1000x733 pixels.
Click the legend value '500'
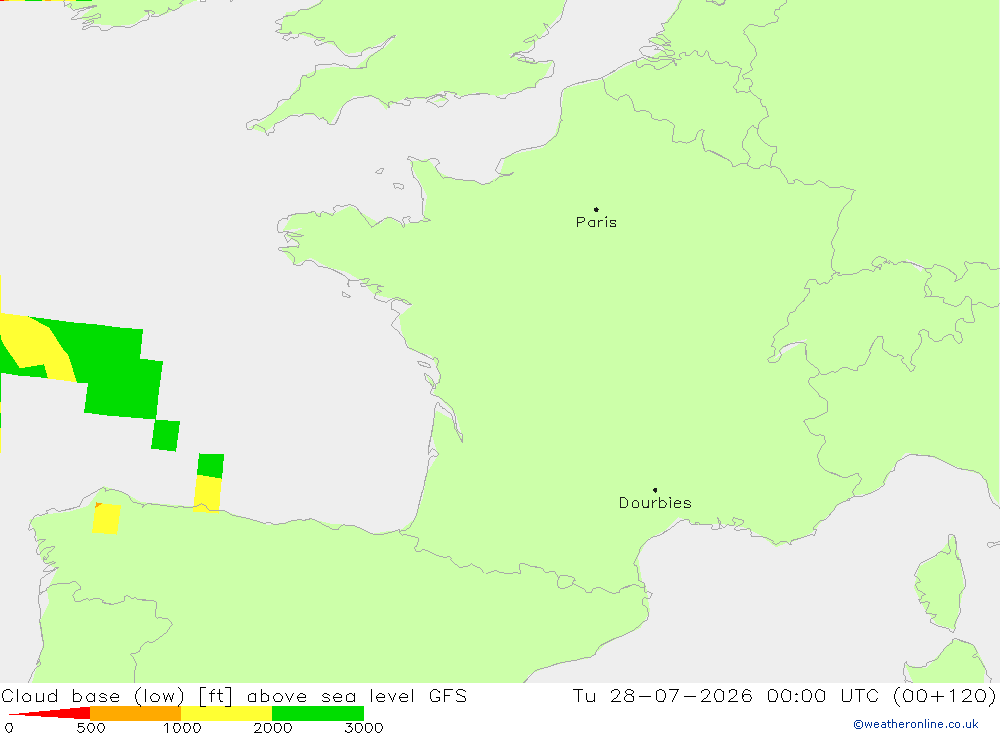click(91, 727)
